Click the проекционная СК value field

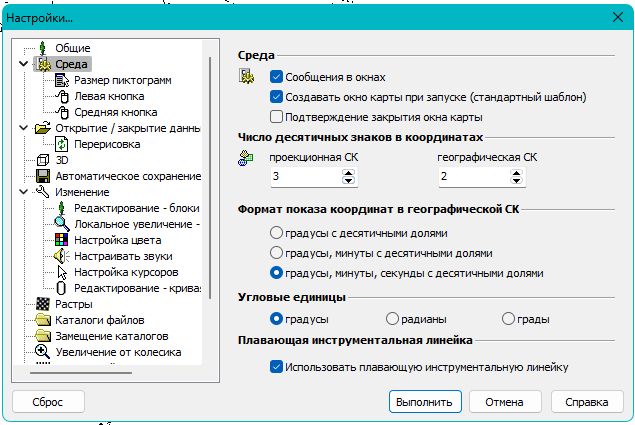(306, 177)
